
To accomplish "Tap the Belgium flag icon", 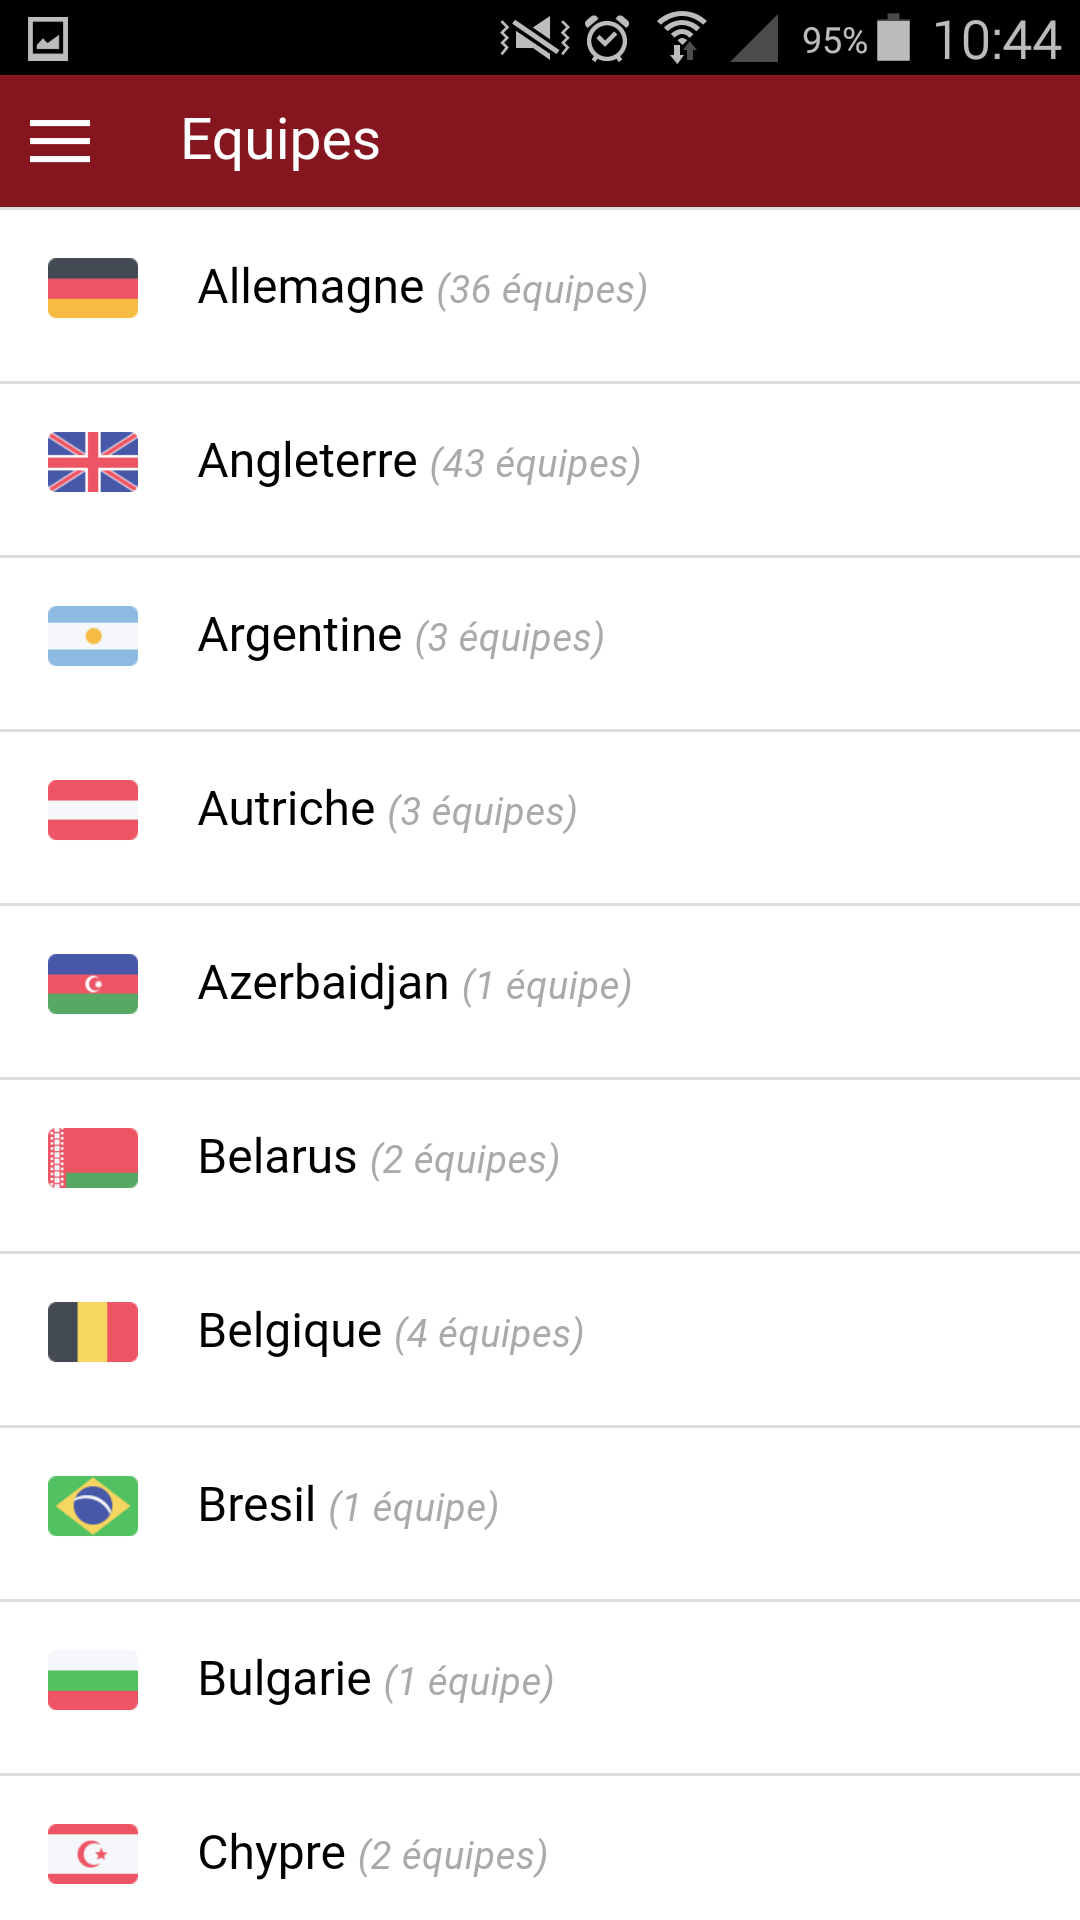I will pos(93,1332).
